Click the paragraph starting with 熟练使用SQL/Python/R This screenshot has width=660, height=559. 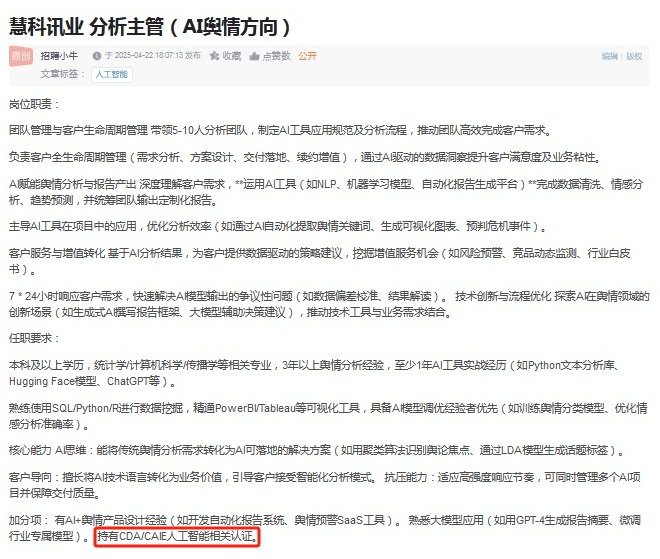(328, 416)
